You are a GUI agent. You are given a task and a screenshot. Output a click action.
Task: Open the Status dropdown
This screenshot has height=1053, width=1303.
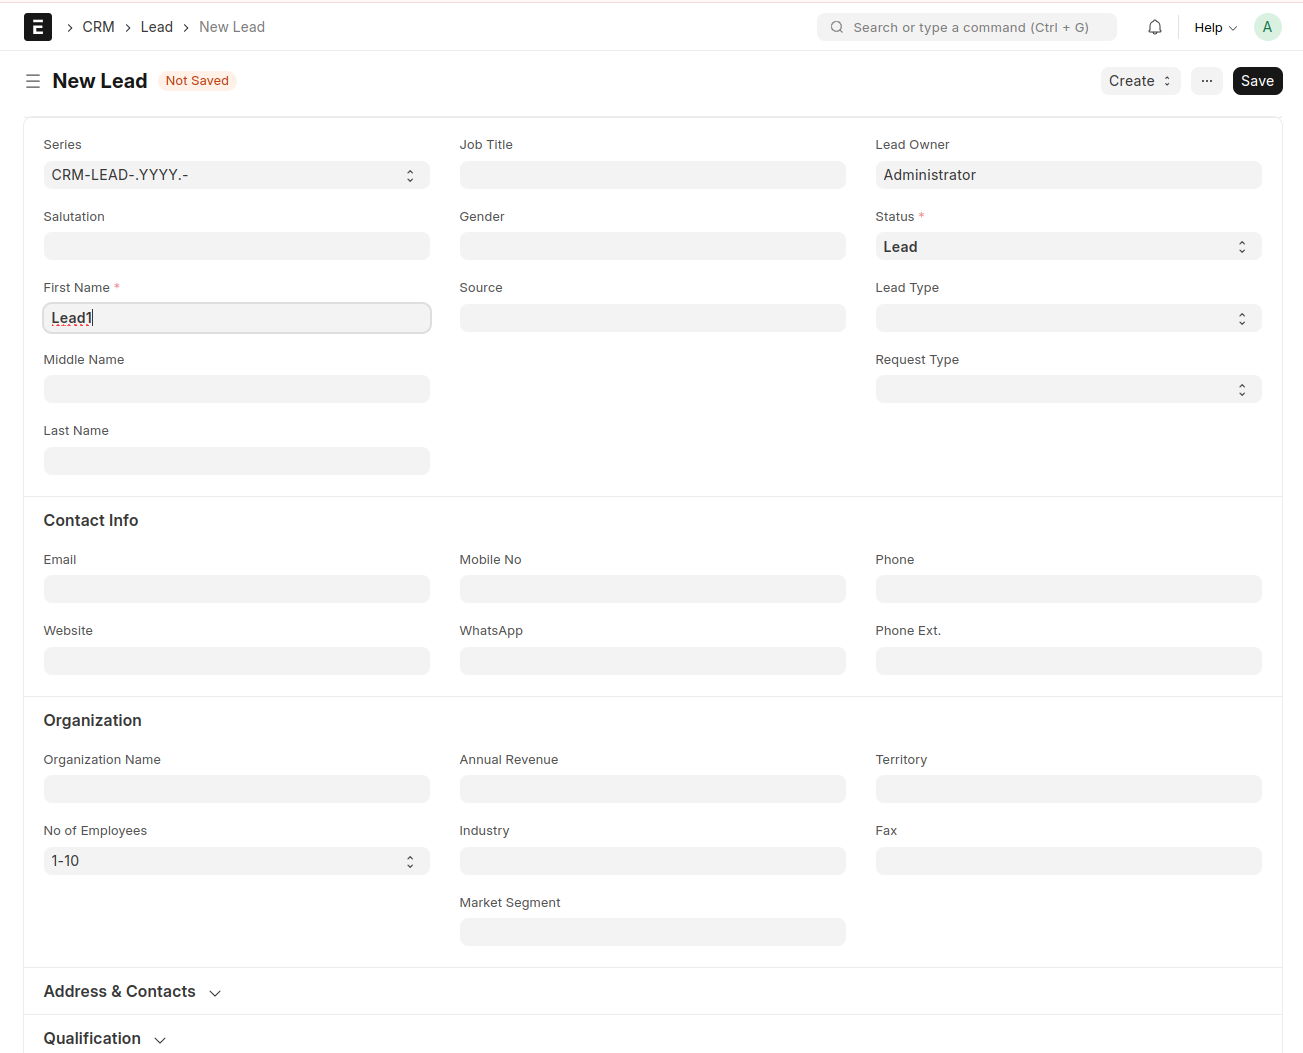tap(1068, 247)
